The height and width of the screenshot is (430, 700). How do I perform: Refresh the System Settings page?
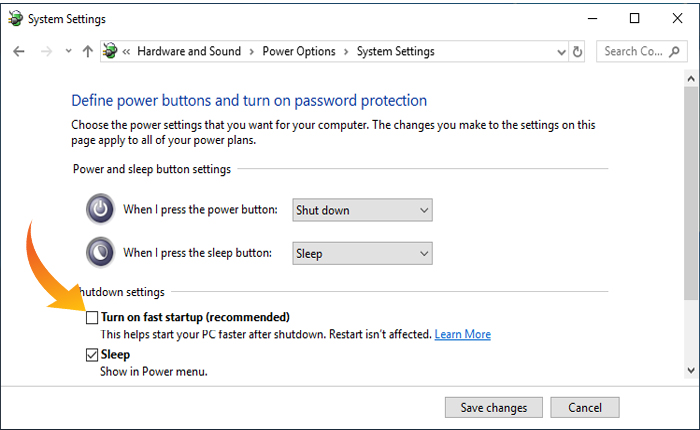click(577, 51)
